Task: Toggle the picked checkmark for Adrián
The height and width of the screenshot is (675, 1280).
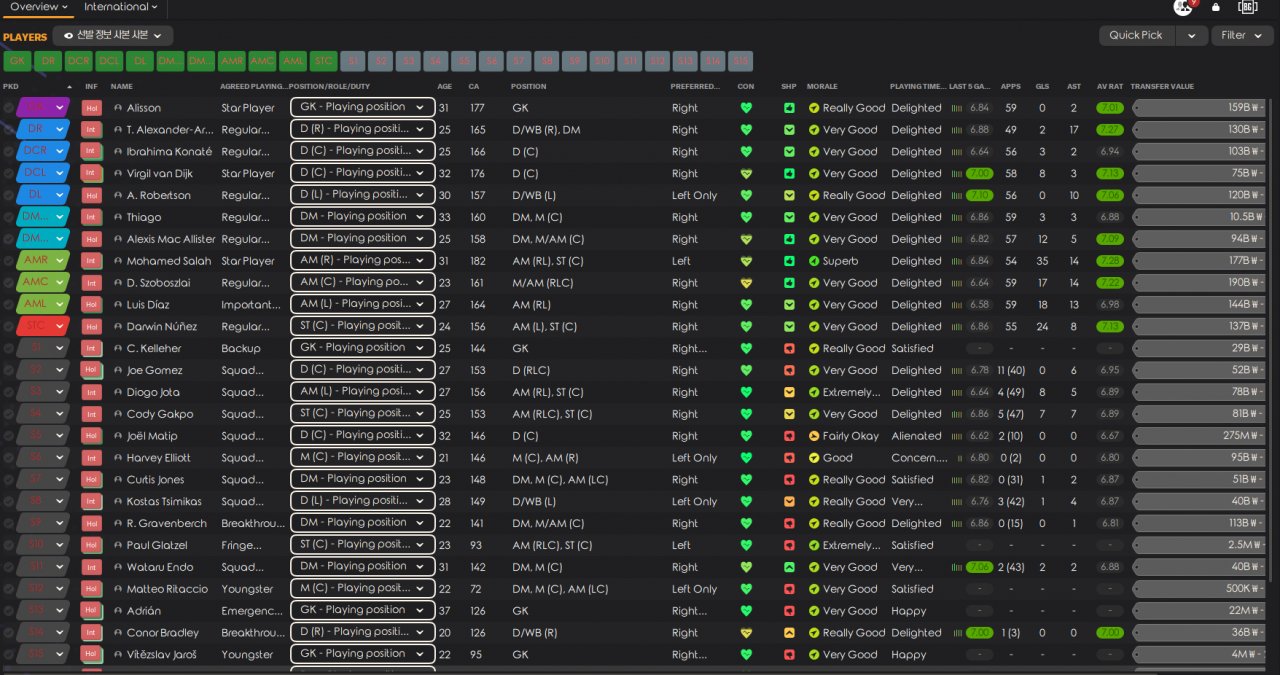Action: [9, 611]
